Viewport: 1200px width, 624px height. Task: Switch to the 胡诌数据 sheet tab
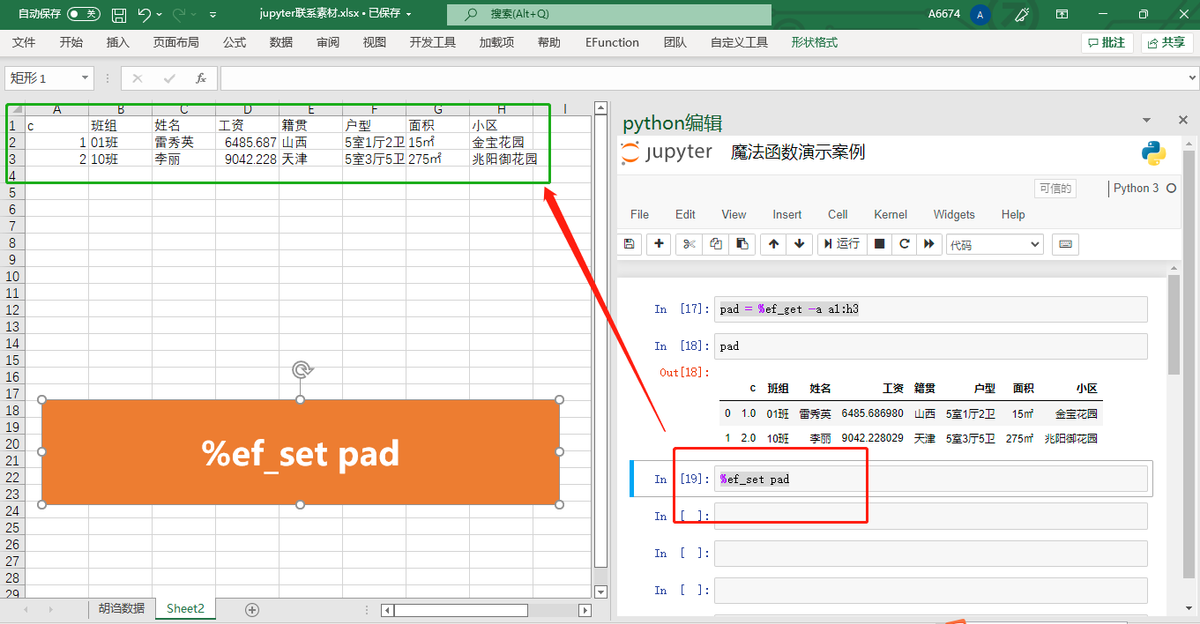[x=121, y=609]
